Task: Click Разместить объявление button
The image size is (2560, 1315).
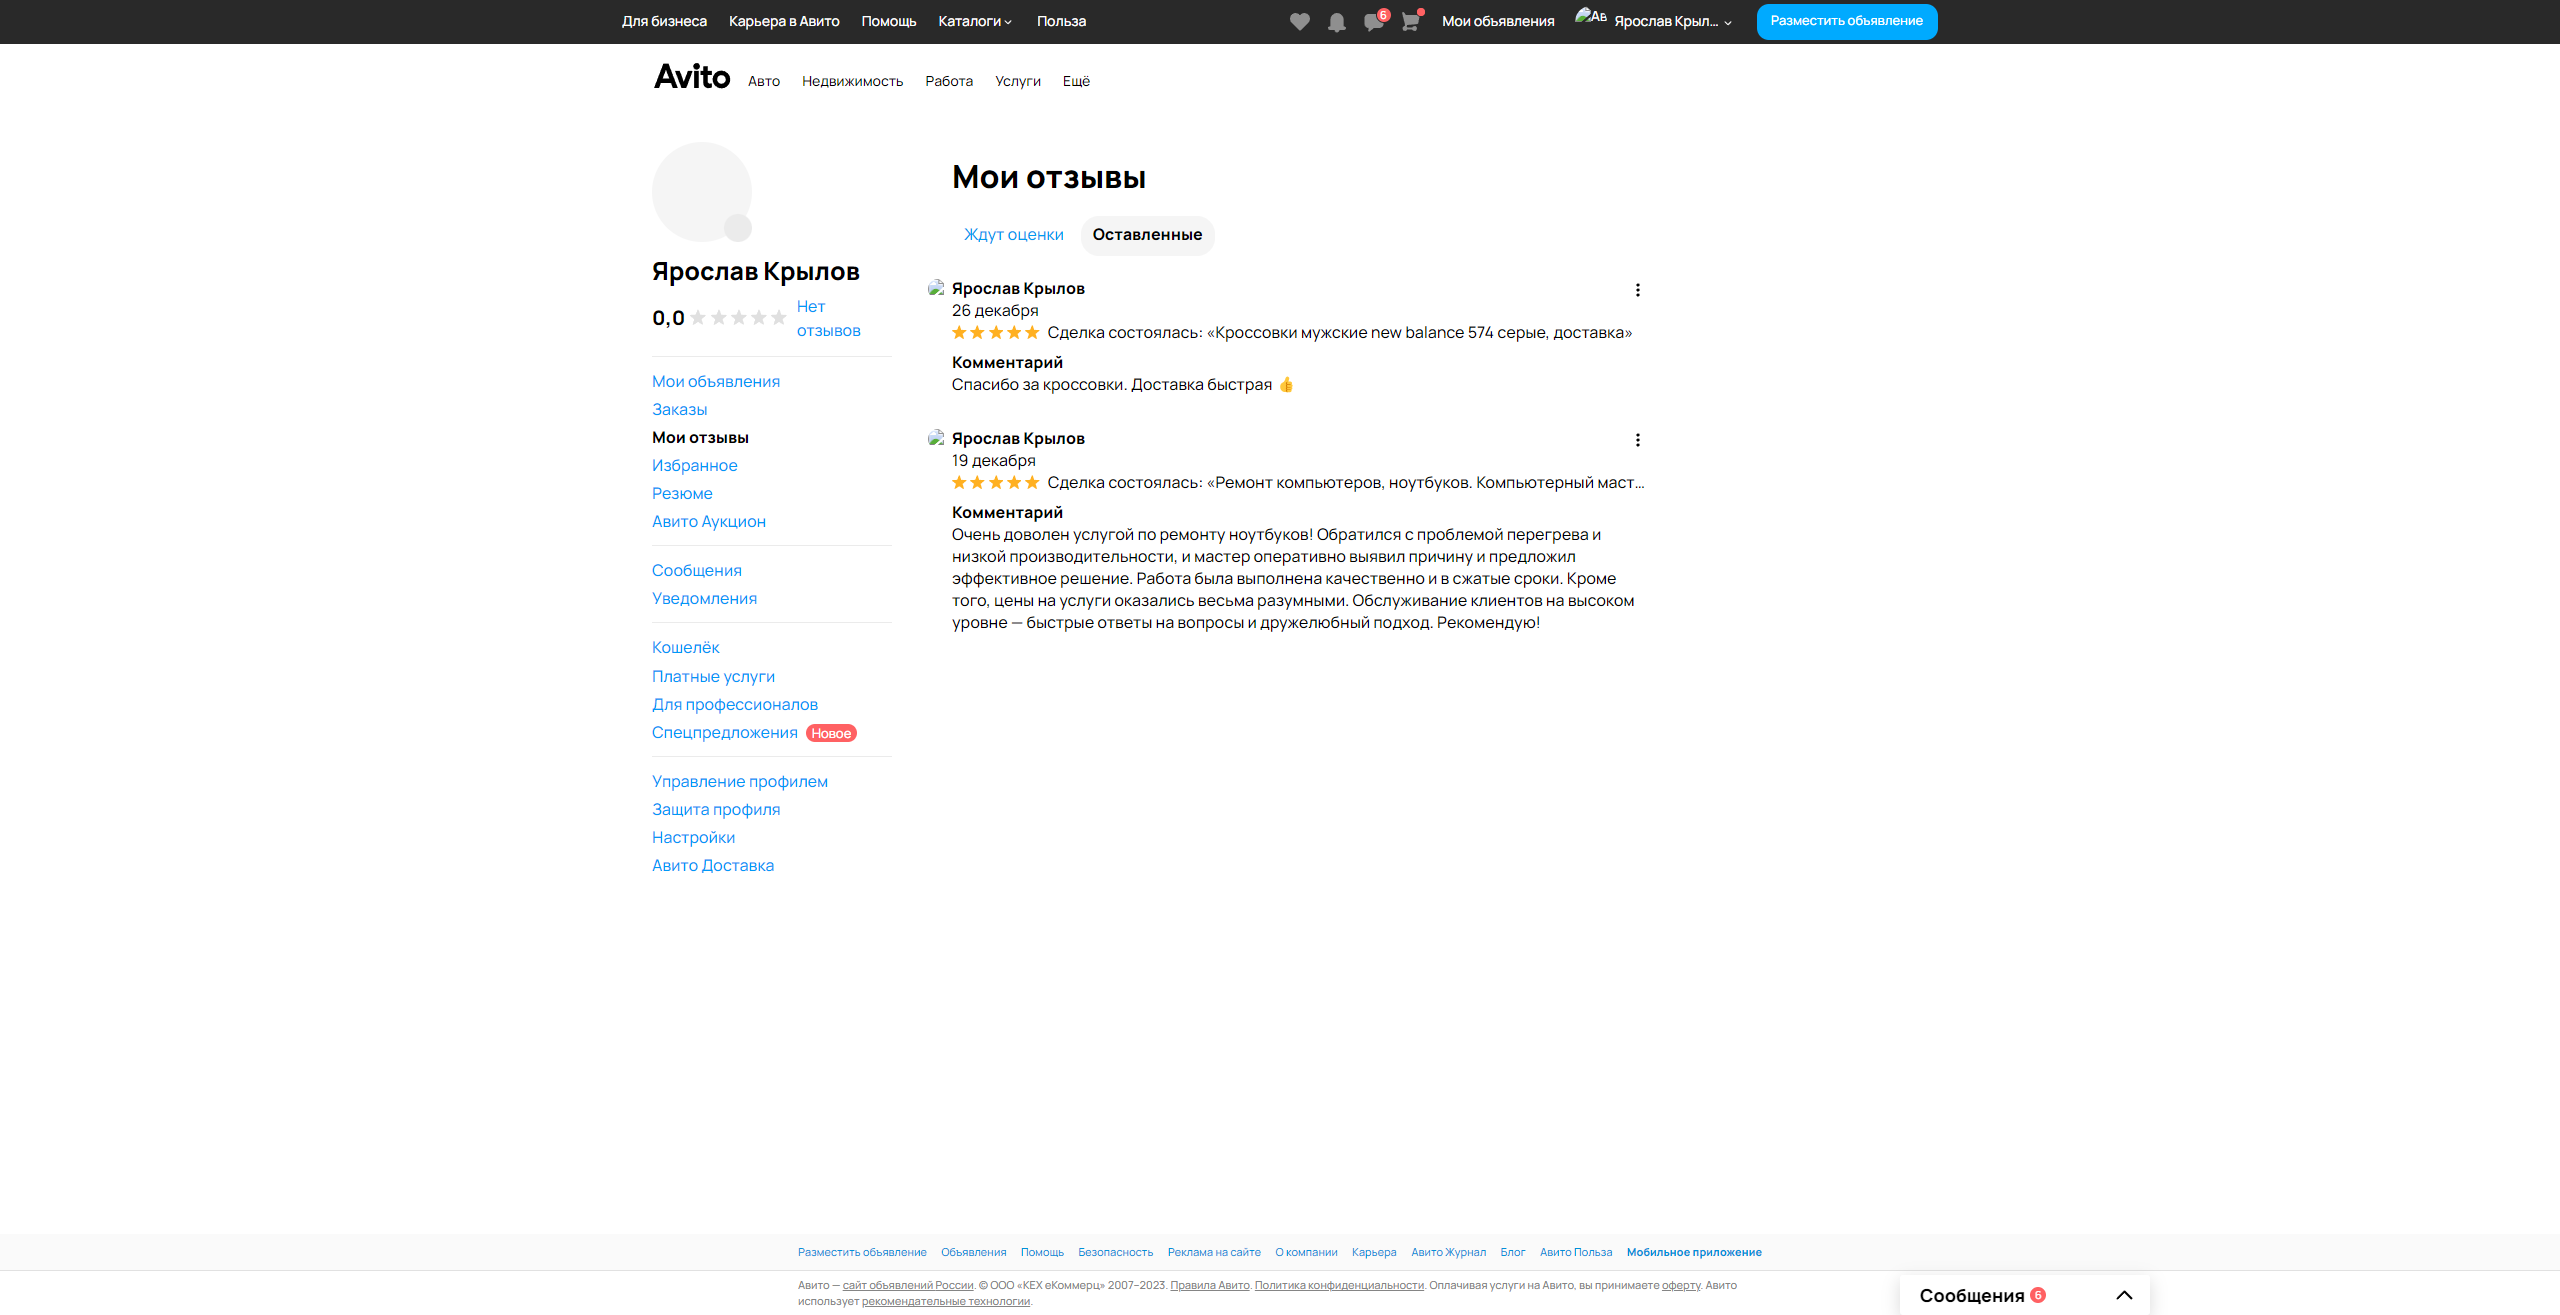Action: pos(1846,21)
